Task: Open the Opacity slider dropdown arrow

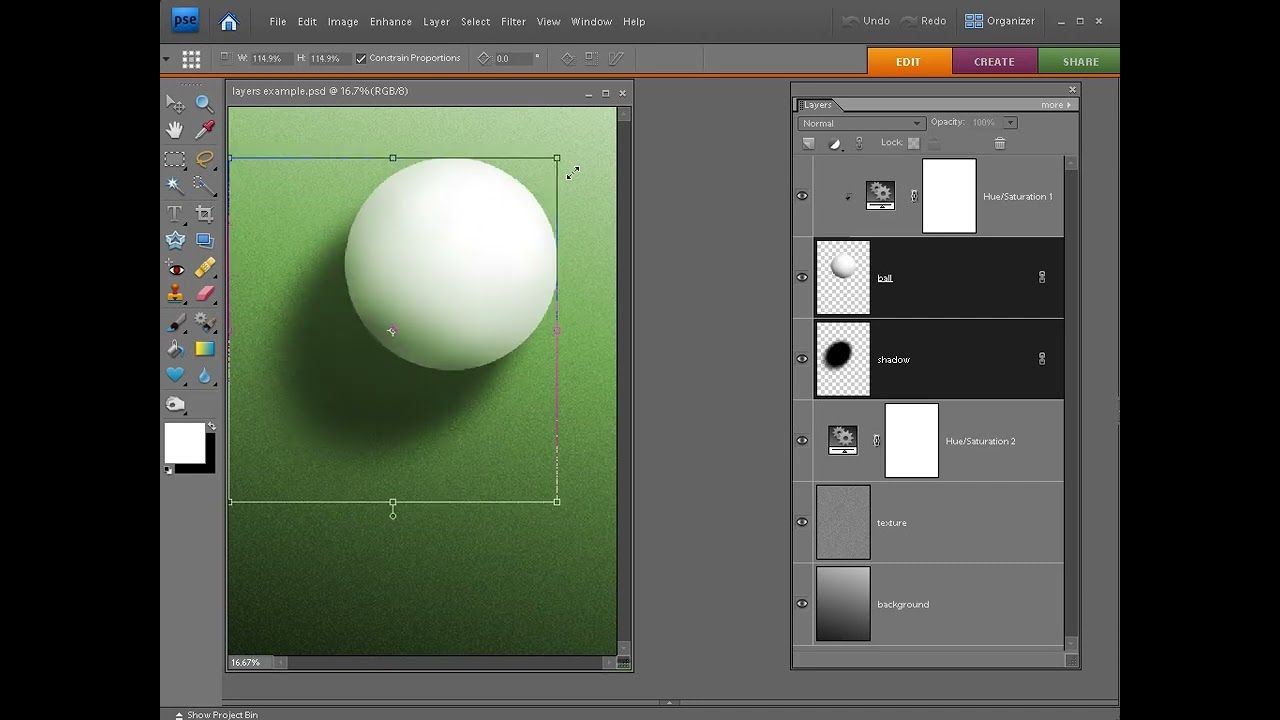Action: (1010, 122)
